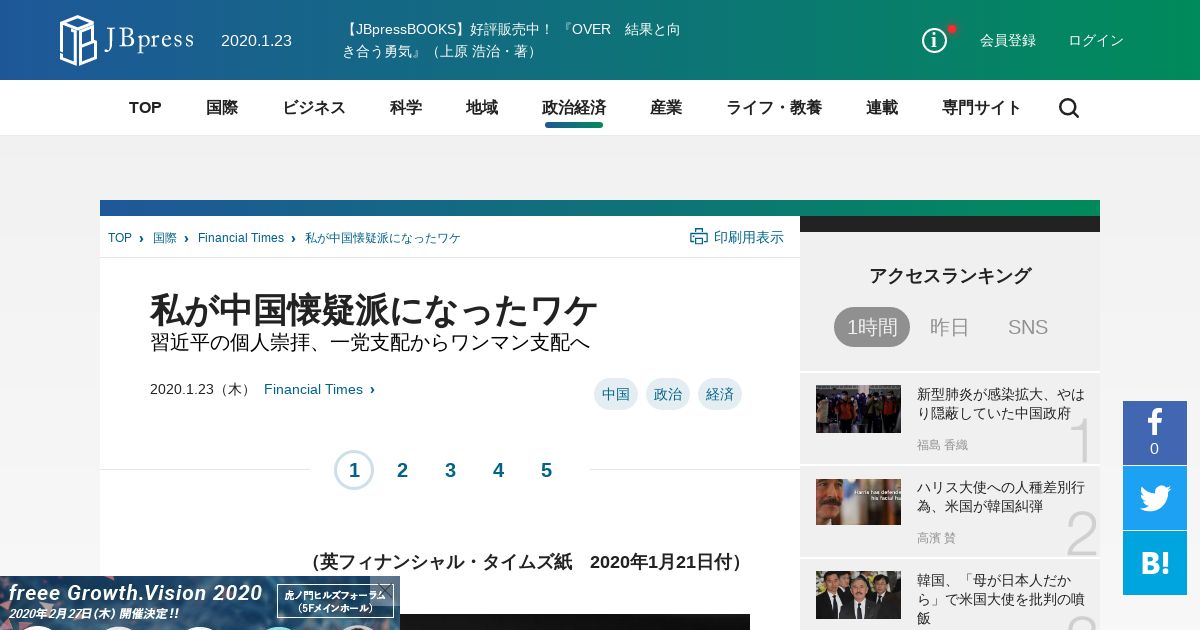
Task: Switch ranking to SNS tab
Action: point(1027,327)
